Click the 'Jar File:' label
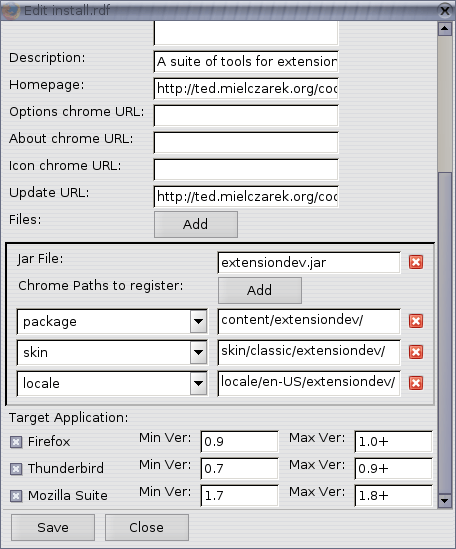 [x=40, y=259]
